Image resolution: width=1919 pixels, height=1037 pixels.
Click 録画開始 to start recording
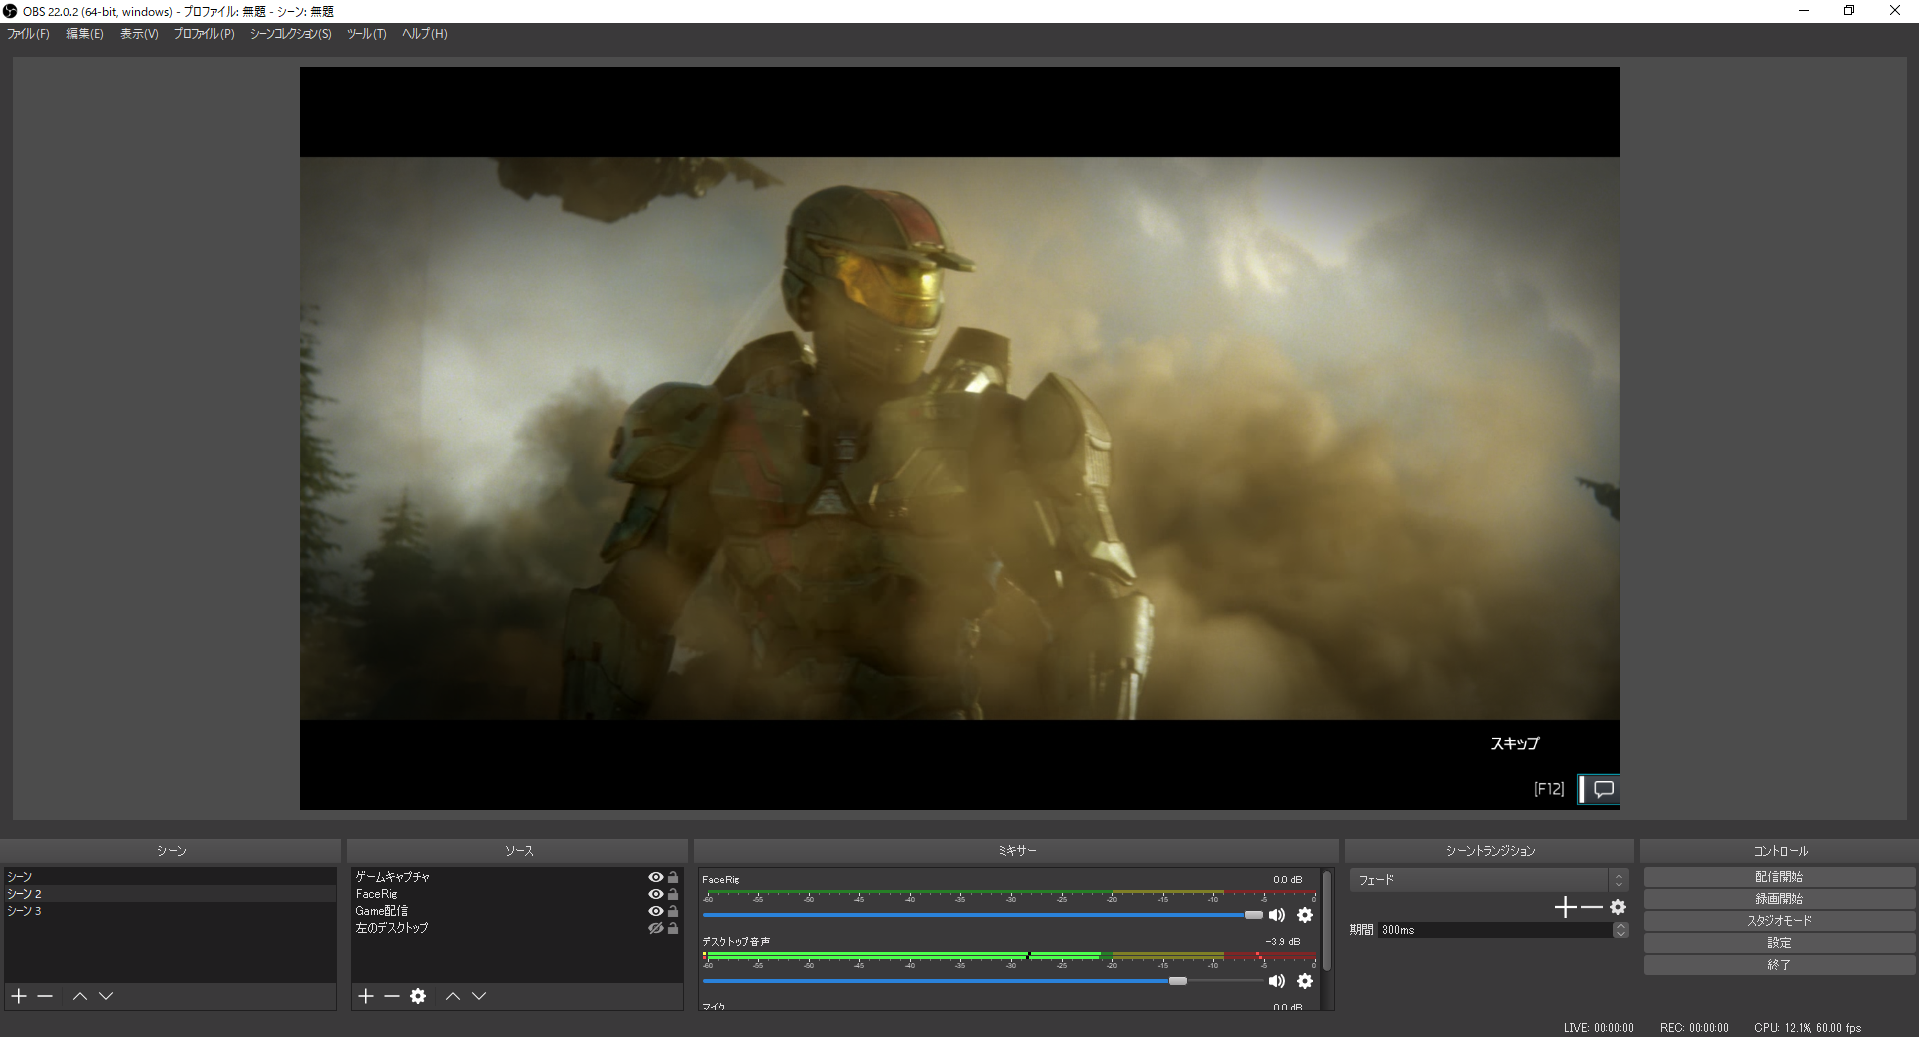tap(1779, 898)
